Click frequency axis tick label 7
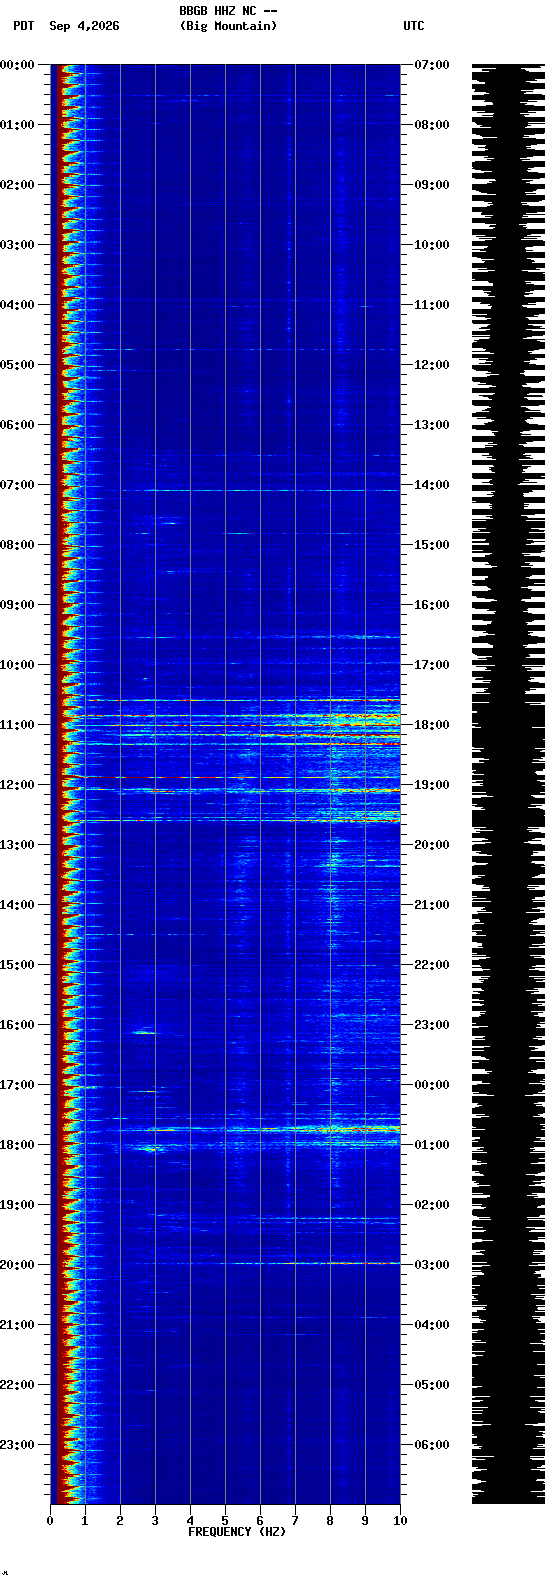Image resolution: width=552 pixels, height=1584 pixels. pos(295,1521)
